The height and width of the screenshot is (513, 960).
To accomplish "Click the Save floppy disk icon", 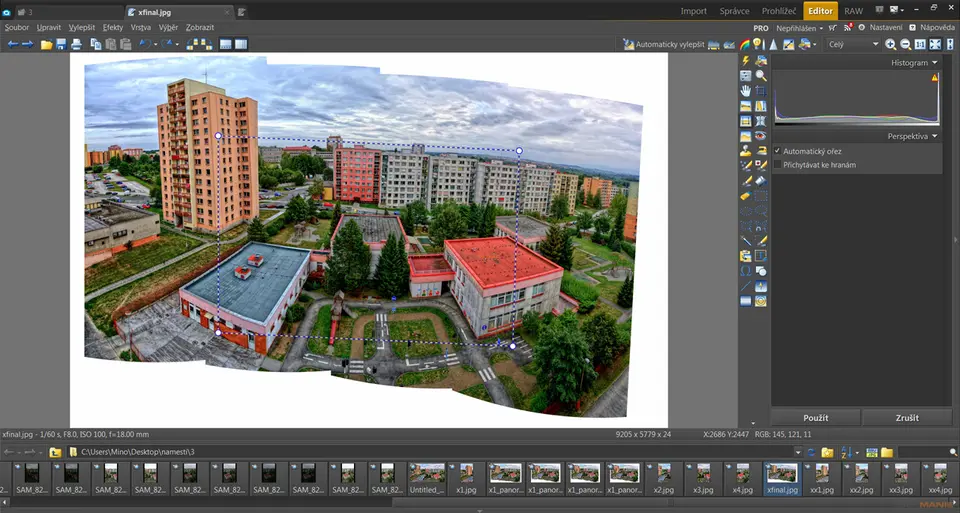I will tap(62, 44).
